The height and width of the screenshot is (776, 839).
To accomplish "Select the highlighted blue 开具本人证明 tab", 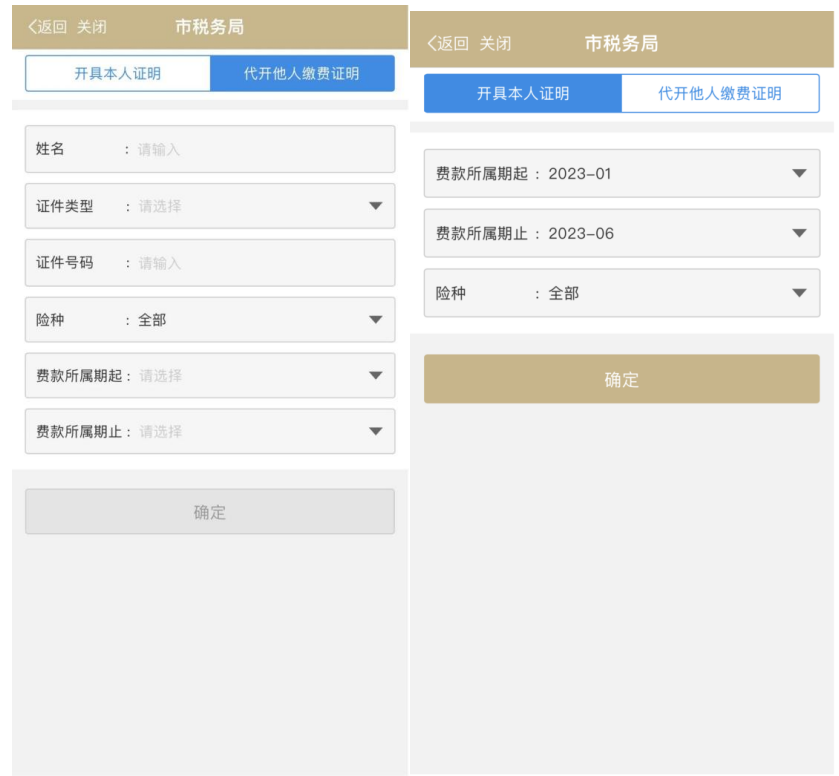I will pyautogui.click(x=523, y=94).
